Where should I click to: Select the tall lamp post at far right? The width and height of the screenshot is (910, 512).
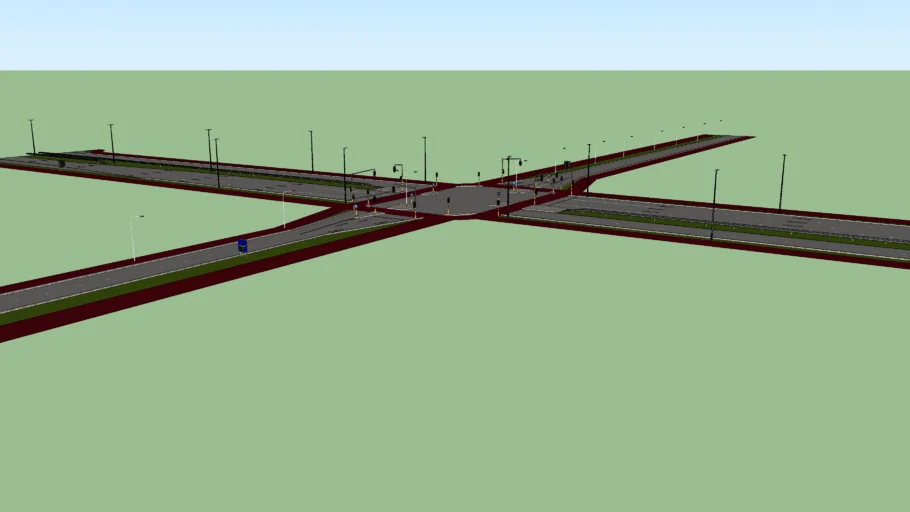click(782, 182)
